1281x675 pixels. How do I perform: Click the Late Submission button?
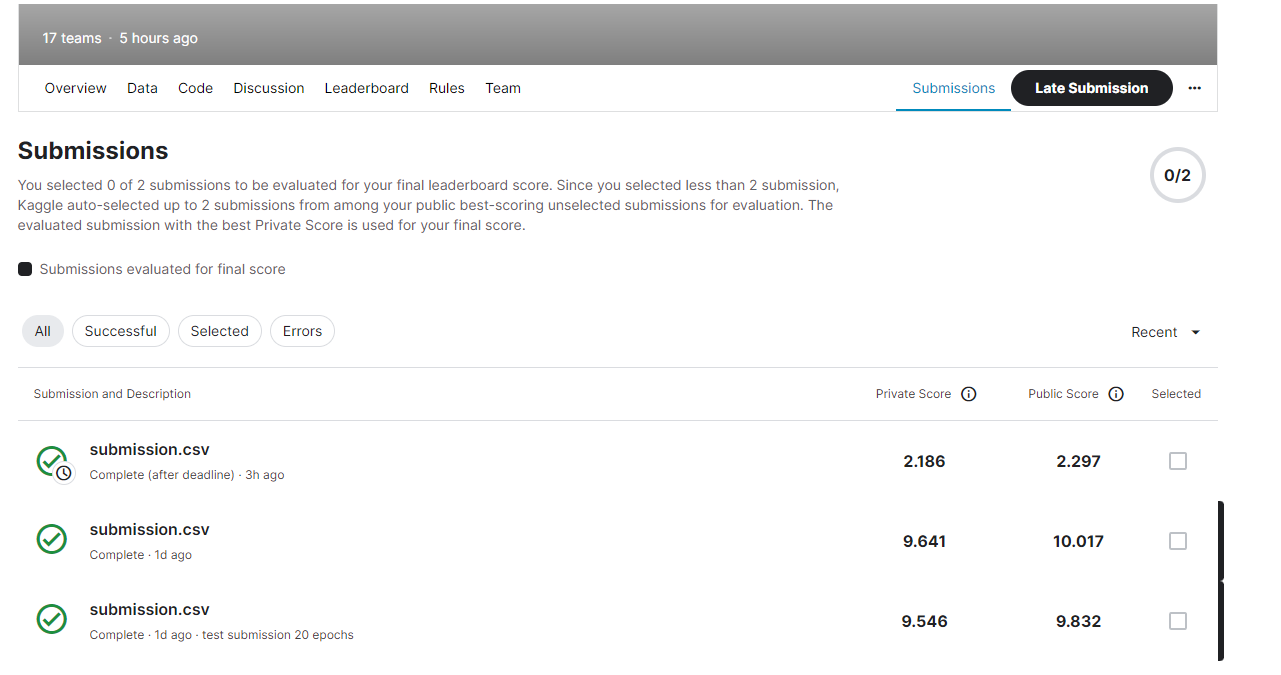click(x=1091, y=88)
